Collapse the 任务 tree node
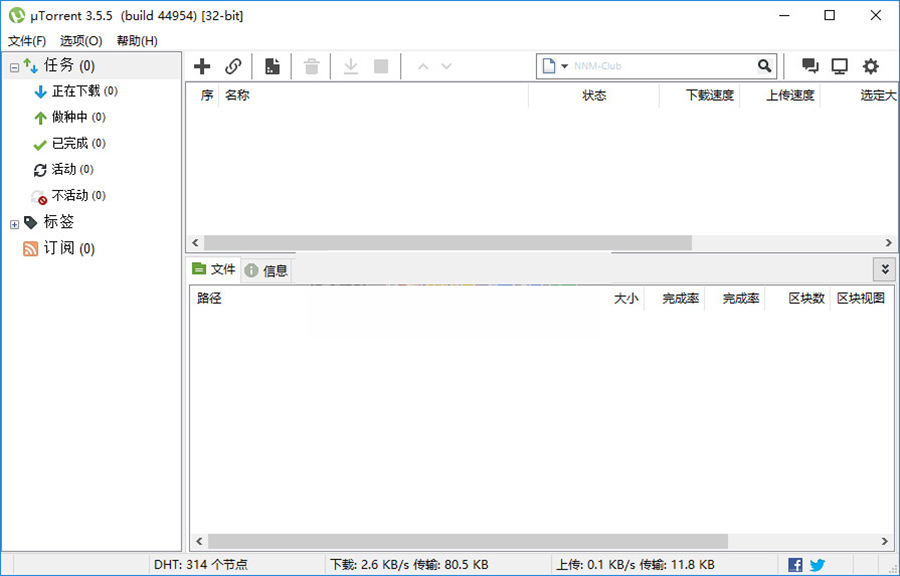900x576 pixels. [x=14, y=67]
